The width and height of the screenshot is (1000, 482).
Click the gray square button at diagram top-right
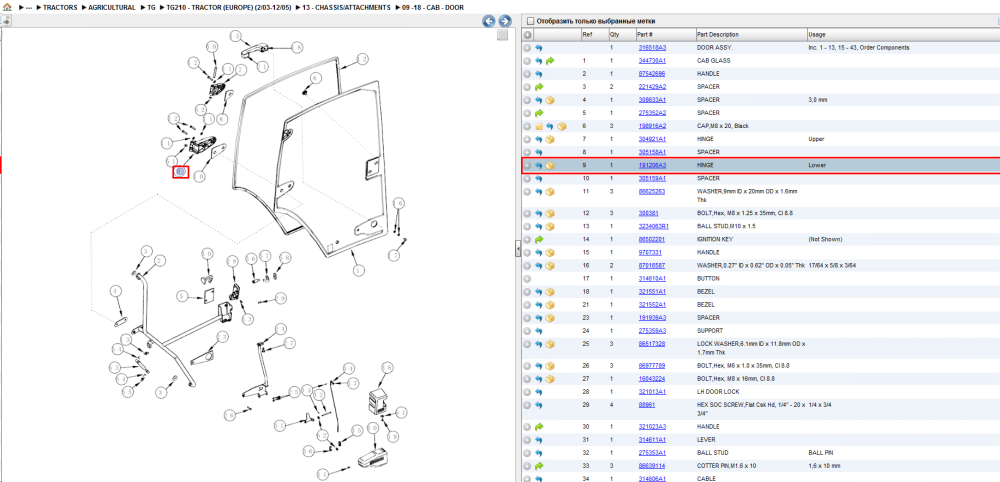click(503, 35)
